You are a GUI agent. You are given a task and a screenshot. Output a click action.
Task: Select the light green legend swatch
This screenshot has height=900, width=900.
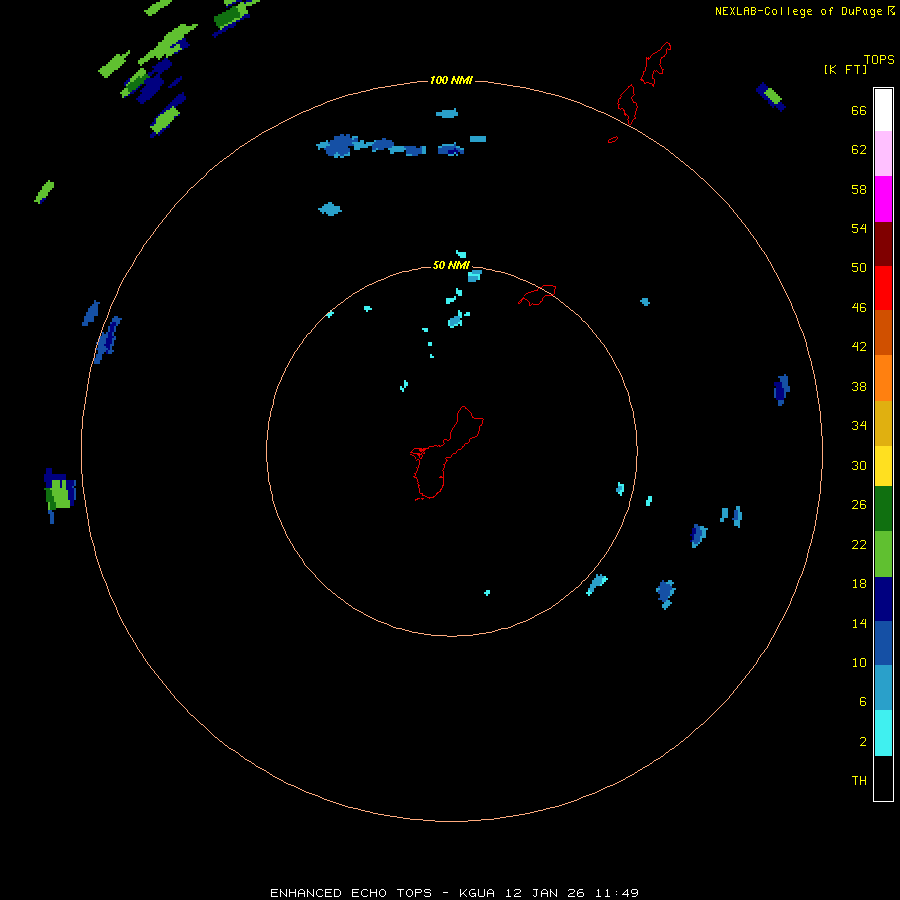click(x=883, y=554)
